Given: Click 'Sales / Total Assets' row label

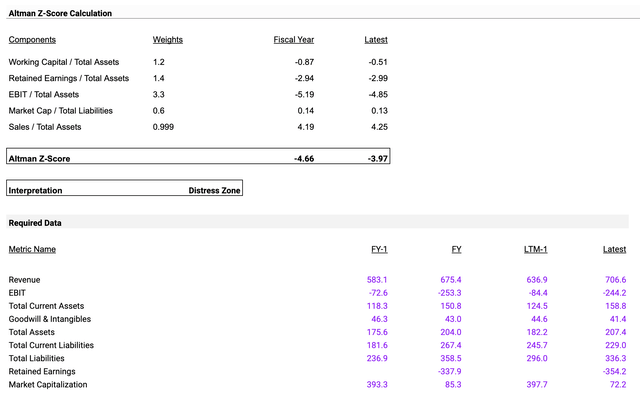Looking at the screenshot, I should click(45, 127).
